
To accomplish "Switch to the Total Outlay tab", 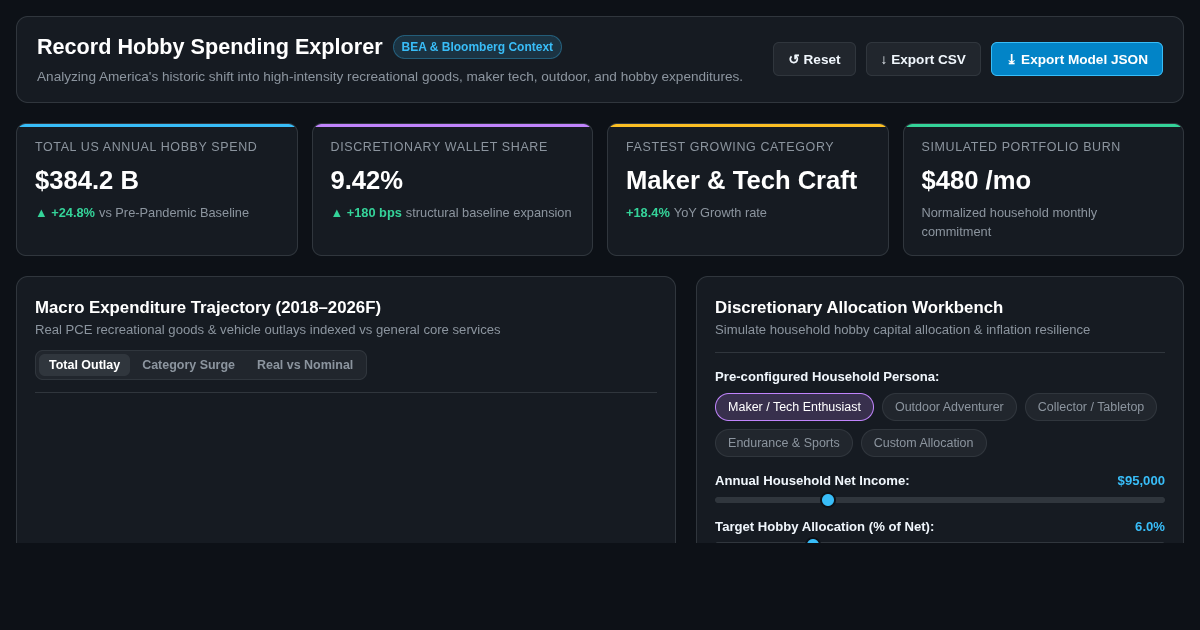I will (84, 365).
